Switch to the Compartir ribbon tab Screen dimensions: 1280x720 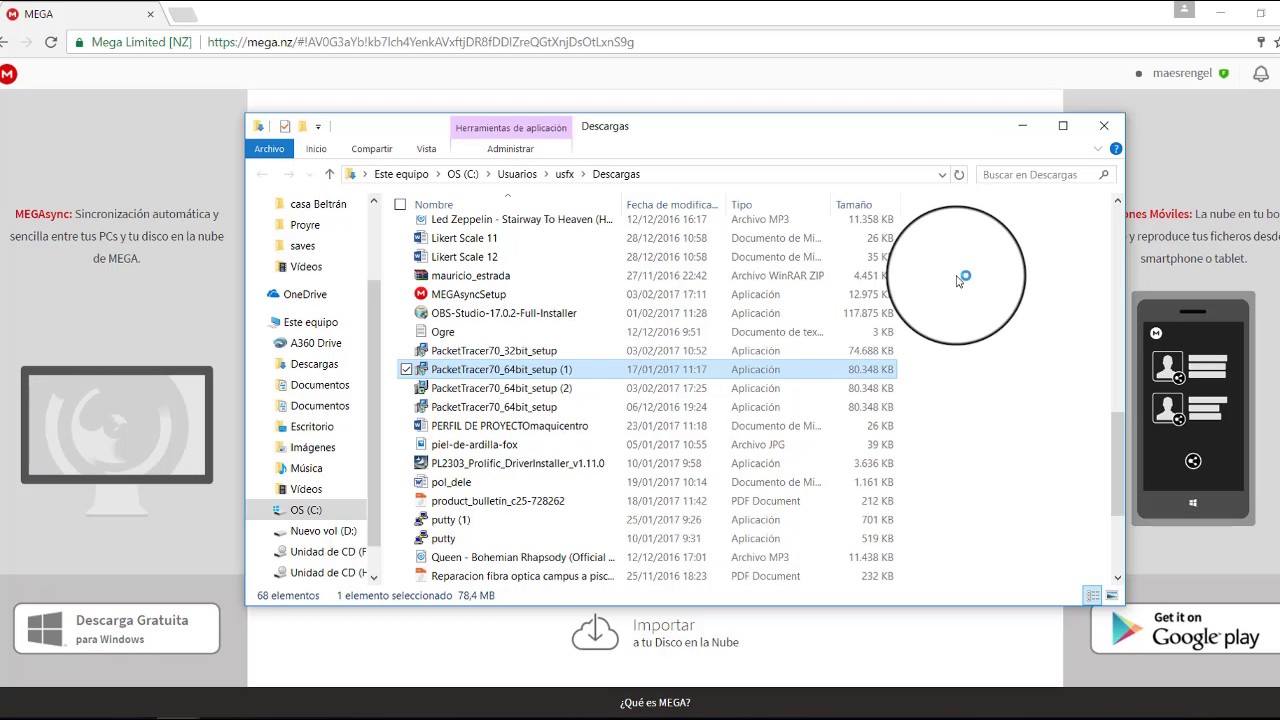point(372,149)
